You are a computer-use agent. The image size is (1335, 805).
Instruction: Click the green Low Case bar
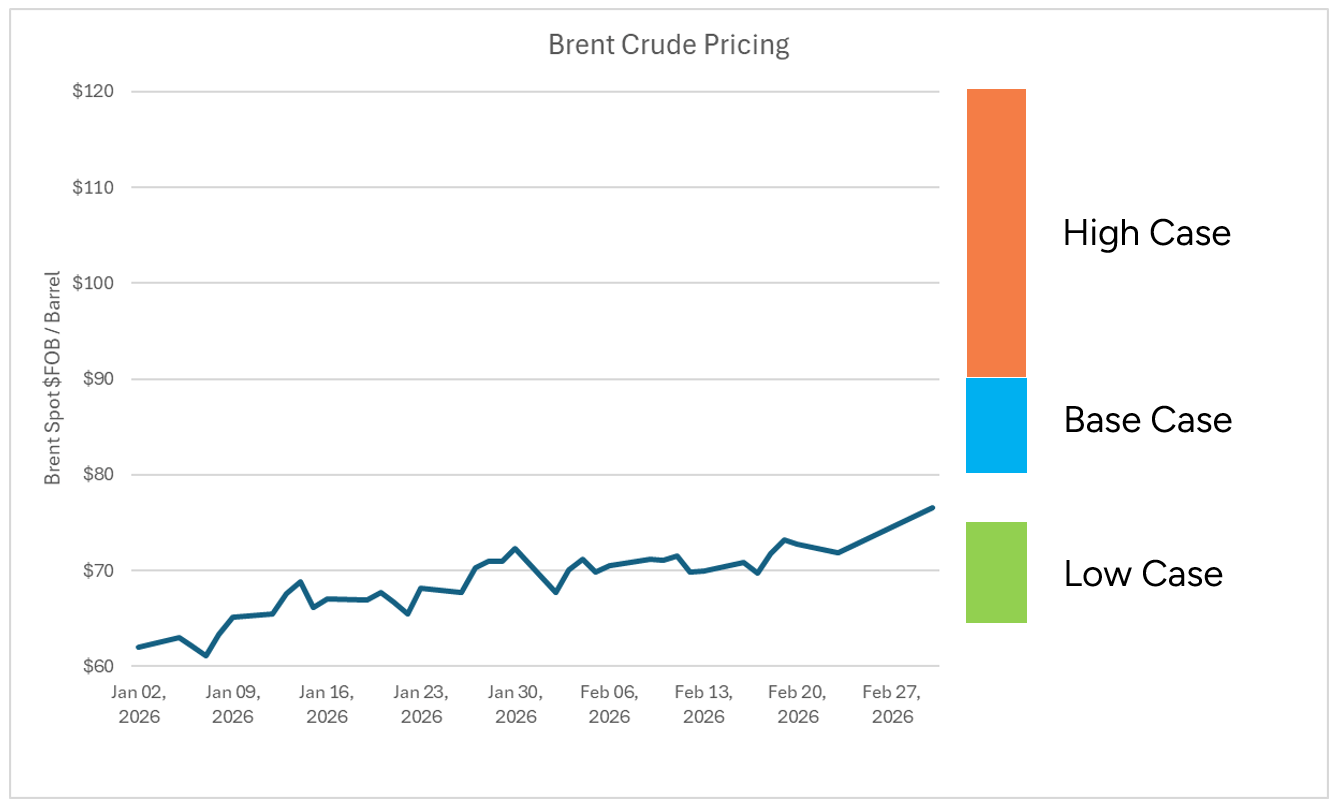tap(996, 572)
